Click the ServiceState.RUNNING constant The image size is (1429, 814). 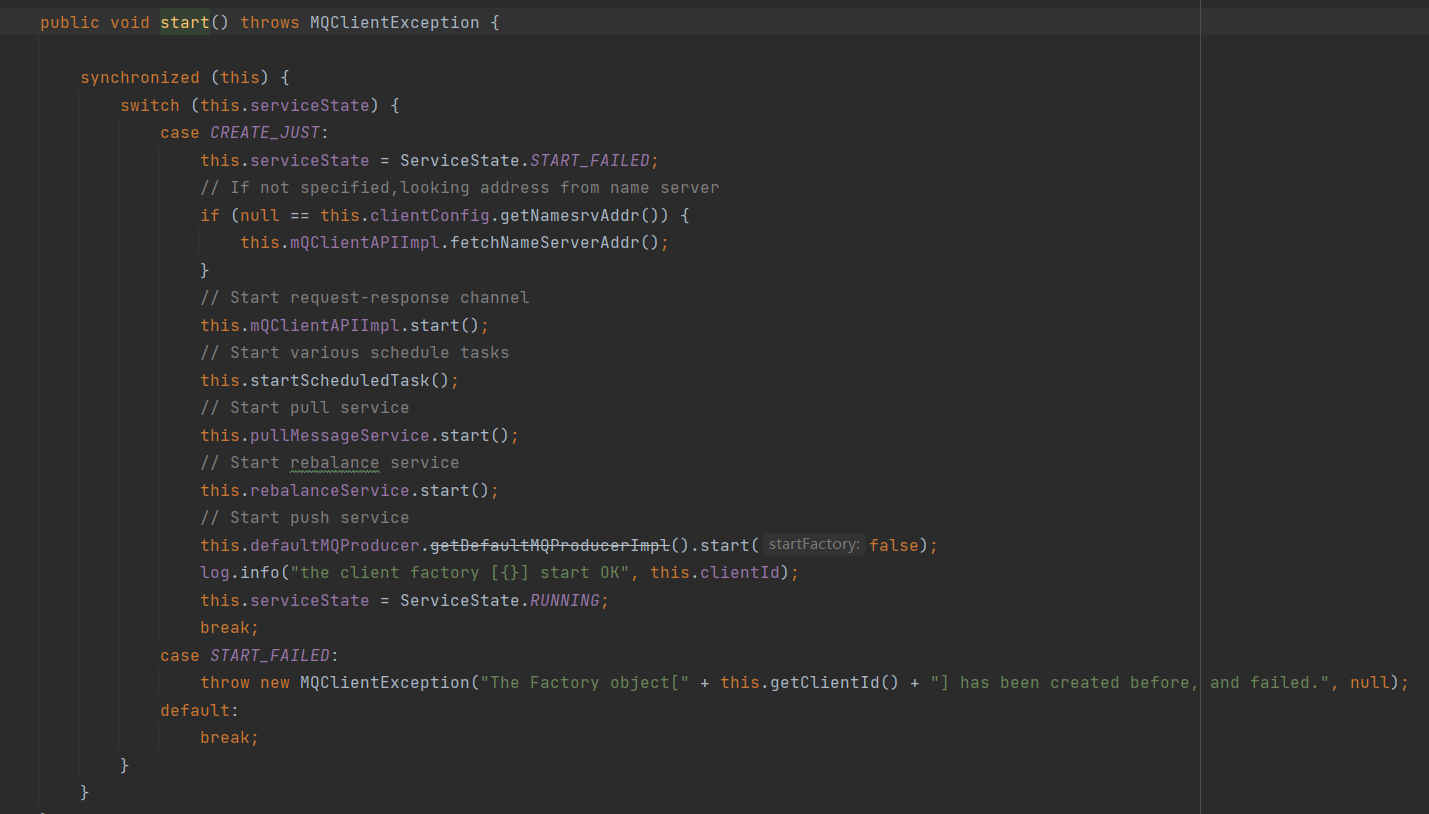coord(564,600)
